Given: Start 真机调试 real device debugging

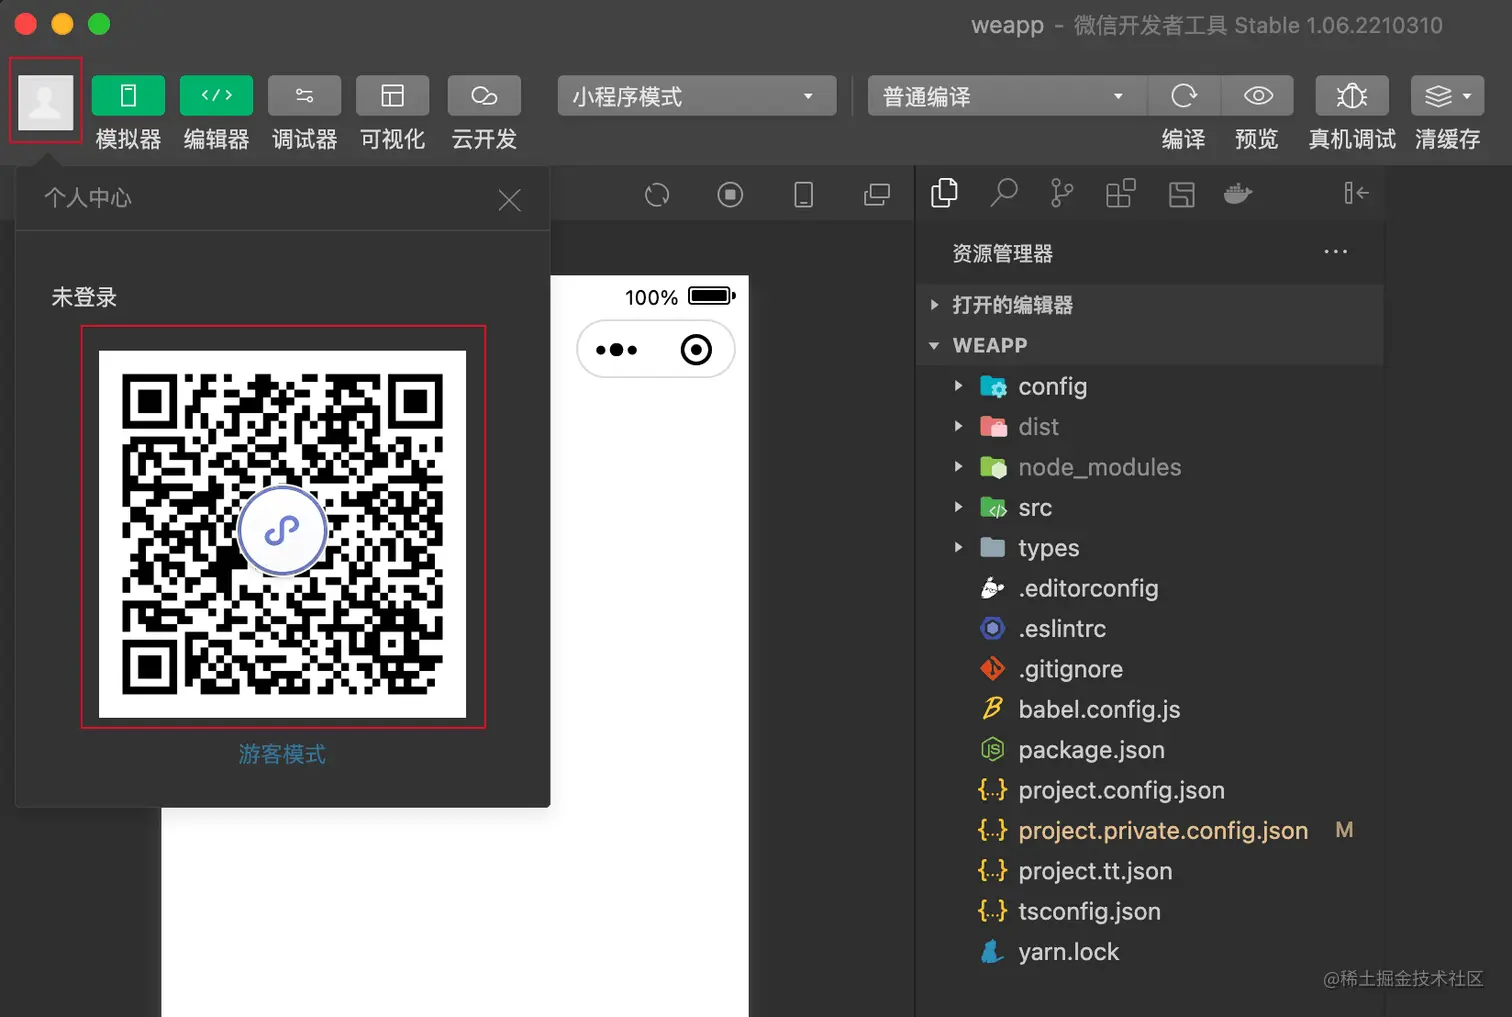Looking at the screenshot, I should (1352, 96).
